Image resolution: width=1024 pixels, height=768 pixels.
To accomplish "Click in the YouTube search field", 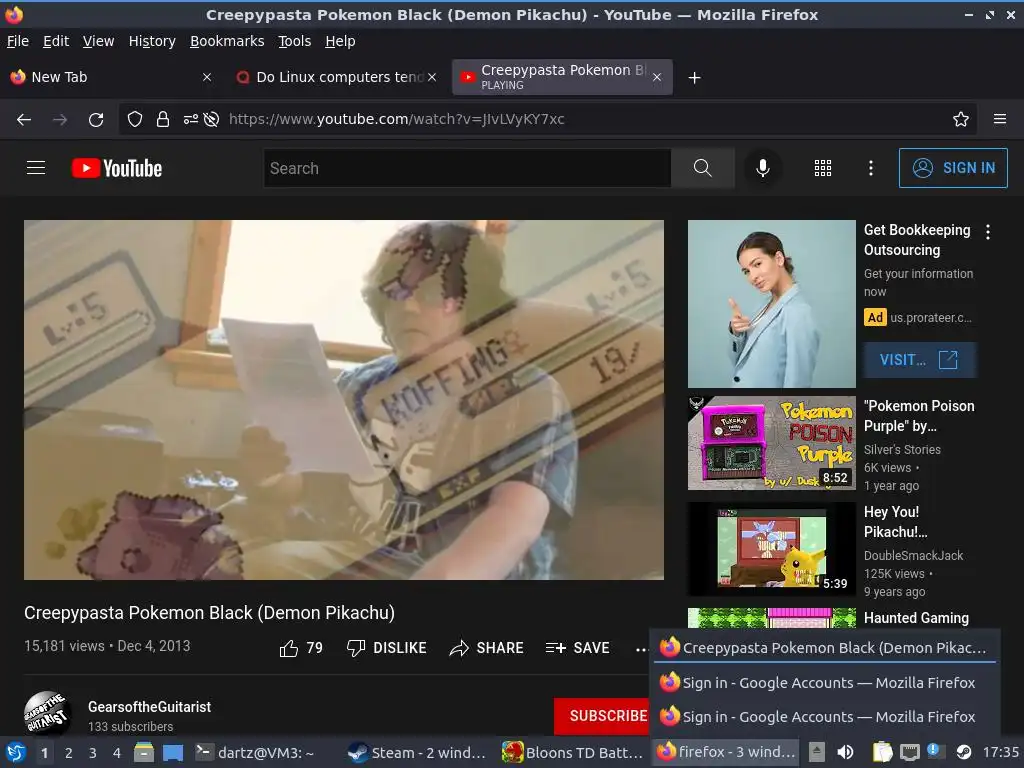I will 468,168.
